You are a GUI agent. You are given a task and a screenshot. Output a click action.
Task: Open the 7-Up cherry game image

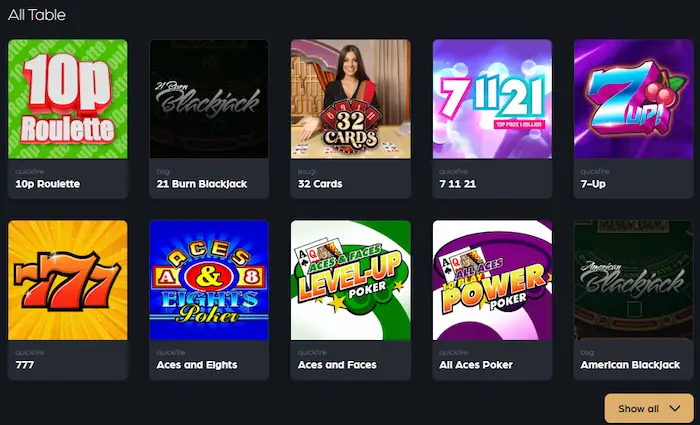coord(633,99)
